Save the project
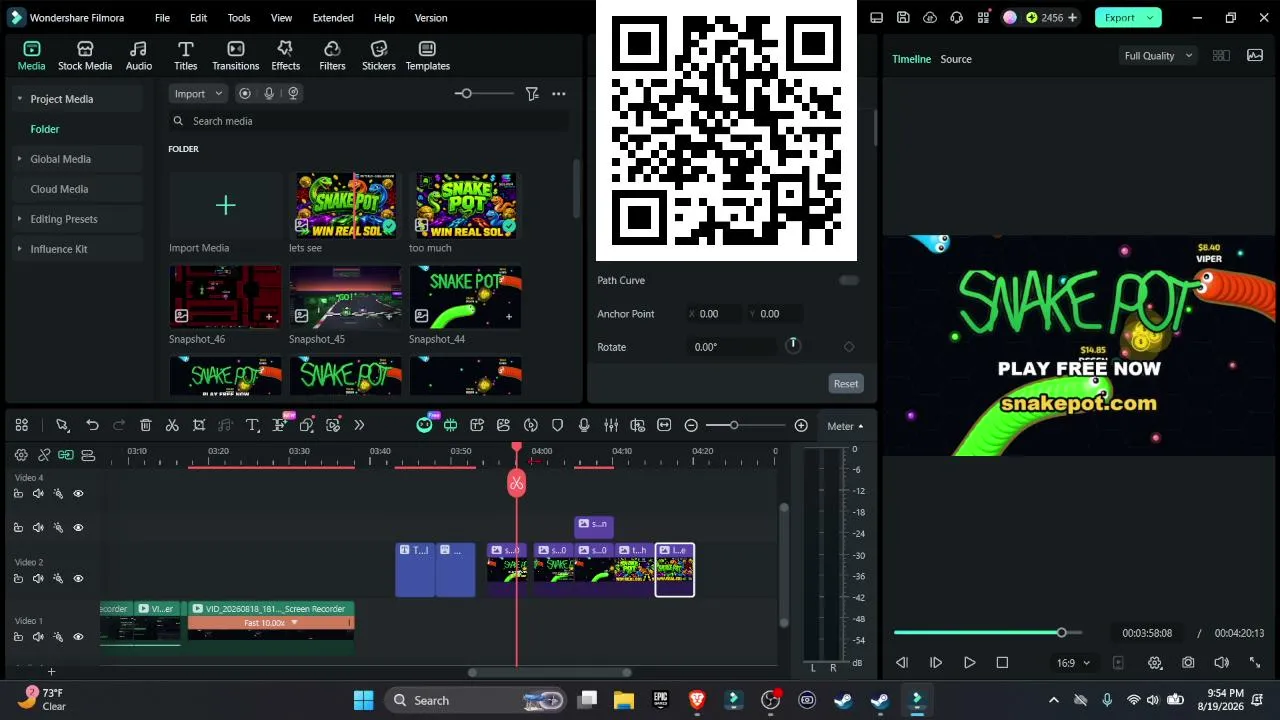 [x=903, y=18]
